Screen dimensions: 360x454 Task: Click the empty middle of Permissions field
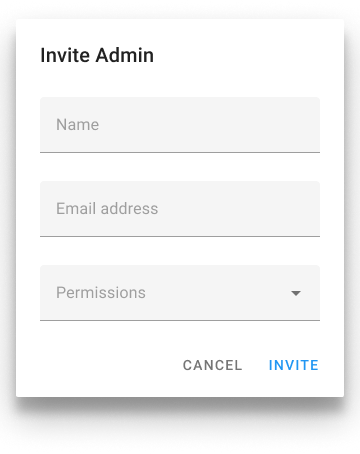point(217,293)
